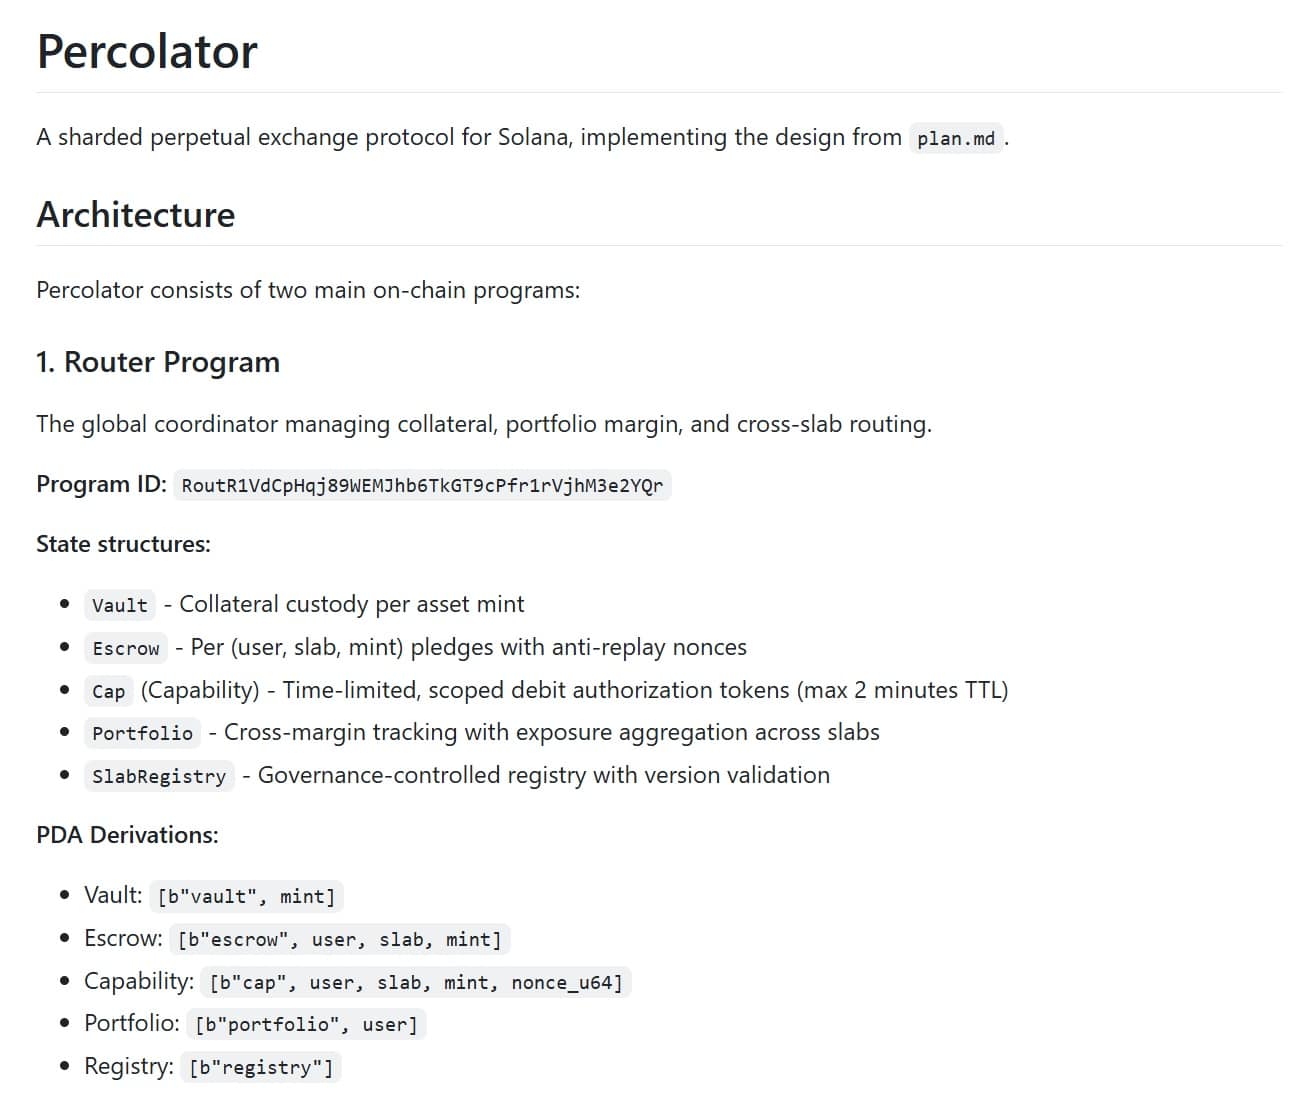This screenshot has width=1303, height=1104.
Task: Click the [b"vault", mint] code snippet
Action: tap(246, 897)
